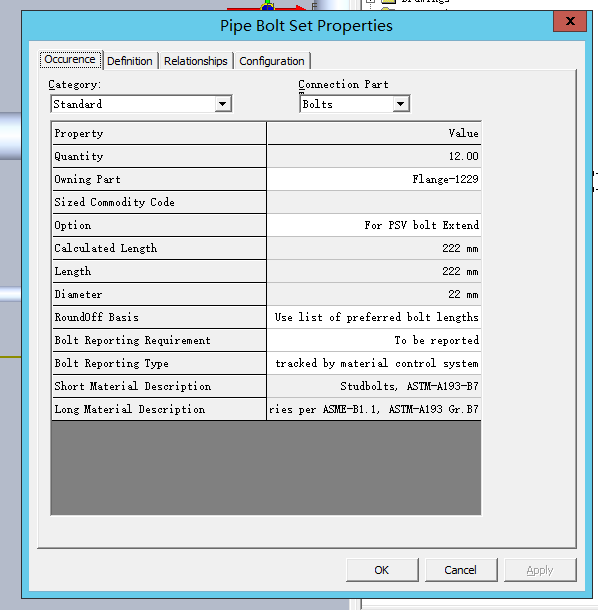The width and height of the screenshot is (598, 610).
Task: Click the To be reported value
Action: (374, 340)
